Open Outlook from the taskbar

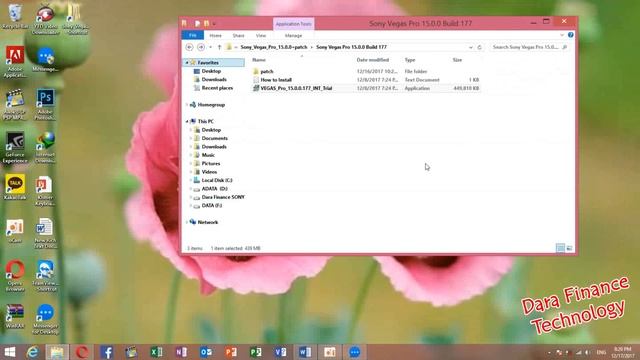206,352
